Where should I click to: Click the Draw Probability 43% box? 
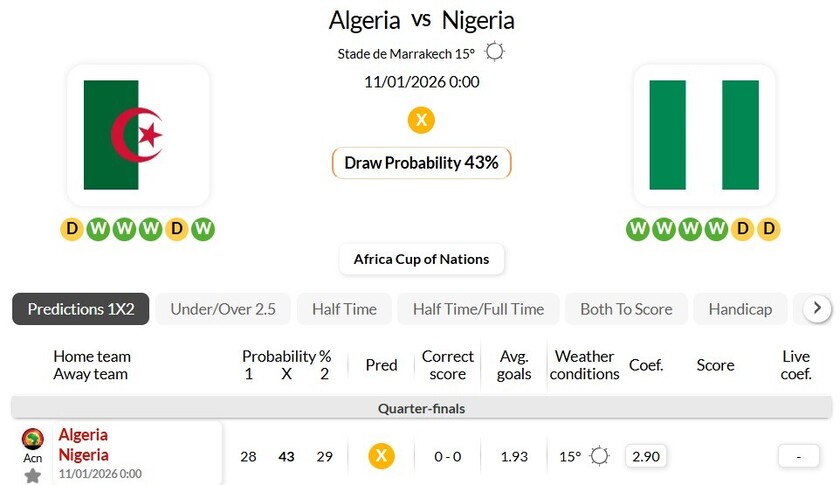pos(421,162)
